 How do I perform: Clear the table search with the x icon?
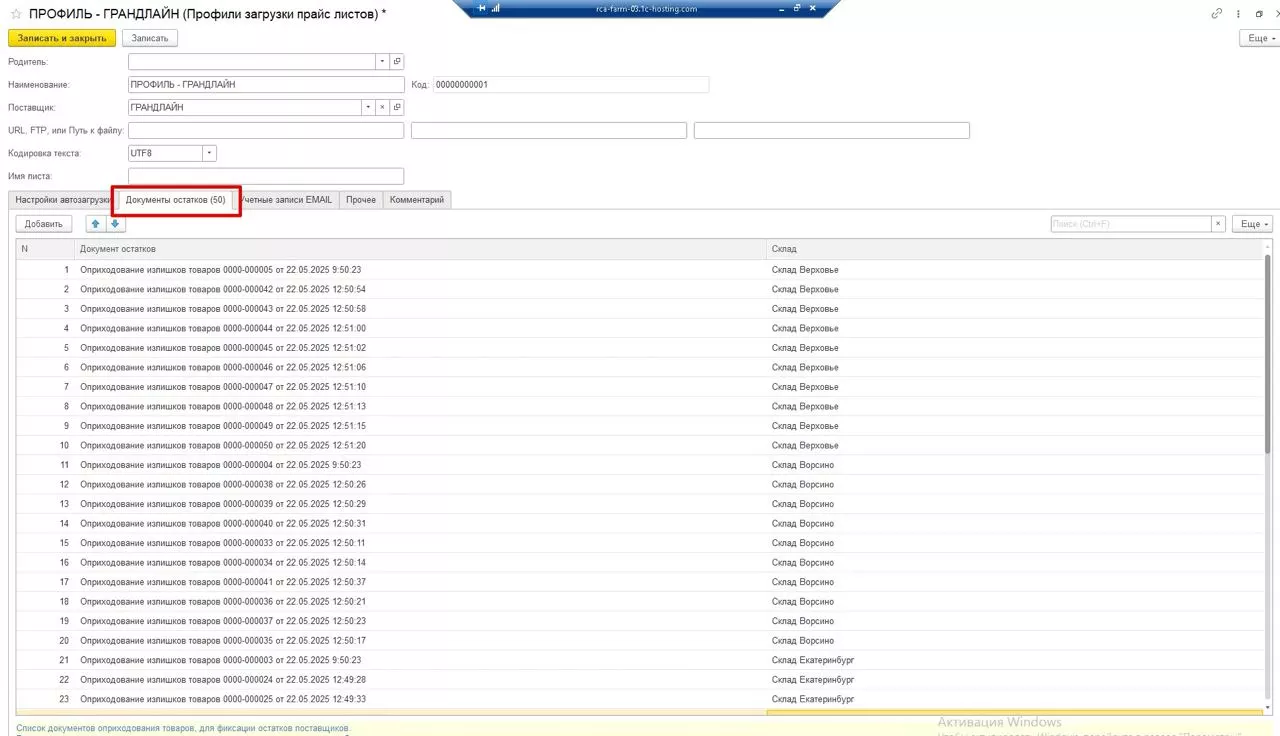pos(1218,224)
